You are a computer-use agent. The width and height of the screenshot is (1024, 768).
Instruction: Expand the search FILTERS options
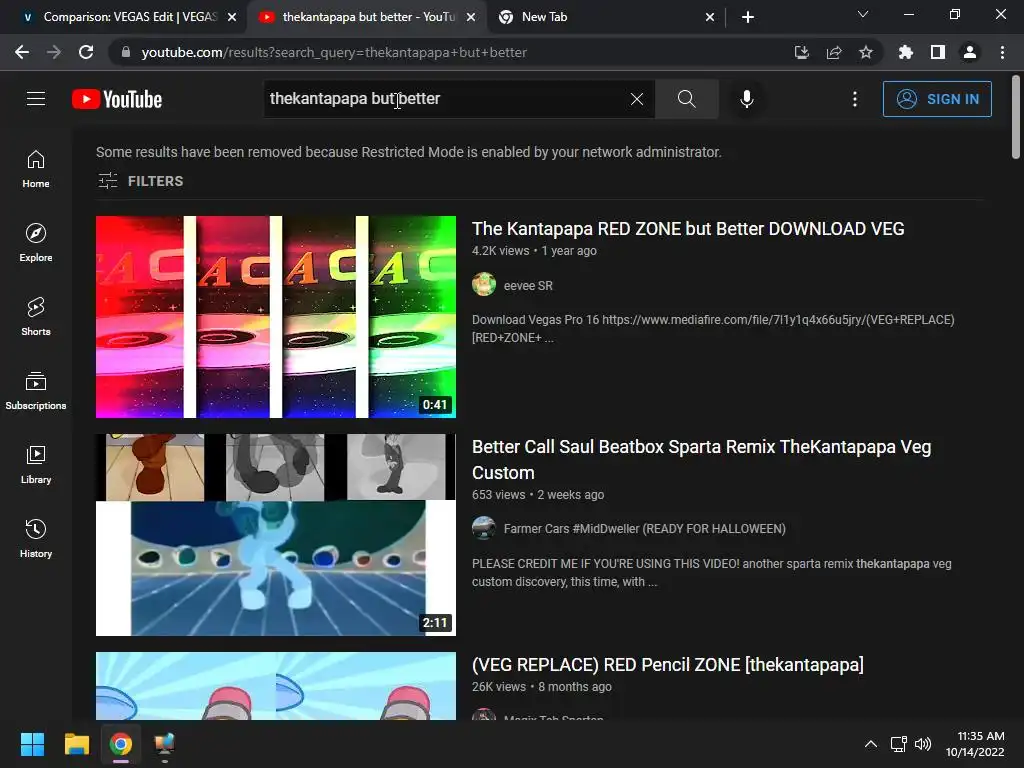click(140, 181)
